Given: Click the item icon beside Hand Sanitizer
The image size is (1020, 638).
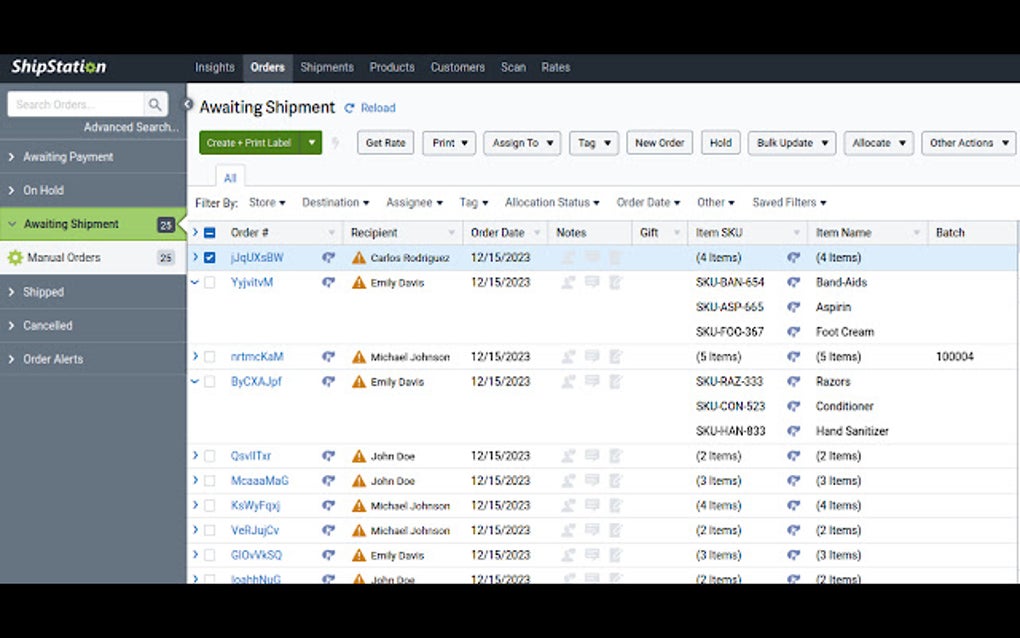Looking at the screenshot, I should tap(793, 431).
